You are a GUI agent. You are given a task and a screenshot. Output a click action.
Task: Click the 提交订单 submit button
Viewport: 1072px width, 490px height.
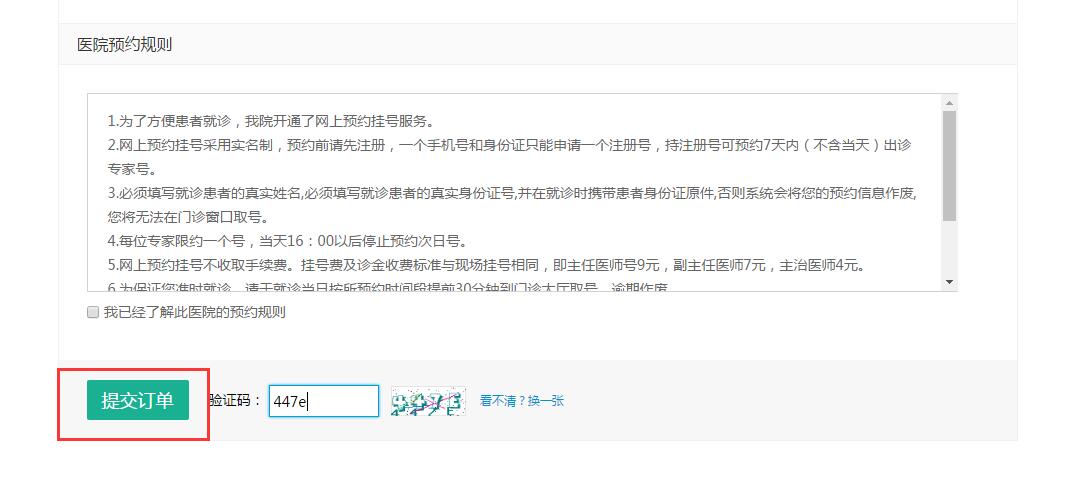137,400
